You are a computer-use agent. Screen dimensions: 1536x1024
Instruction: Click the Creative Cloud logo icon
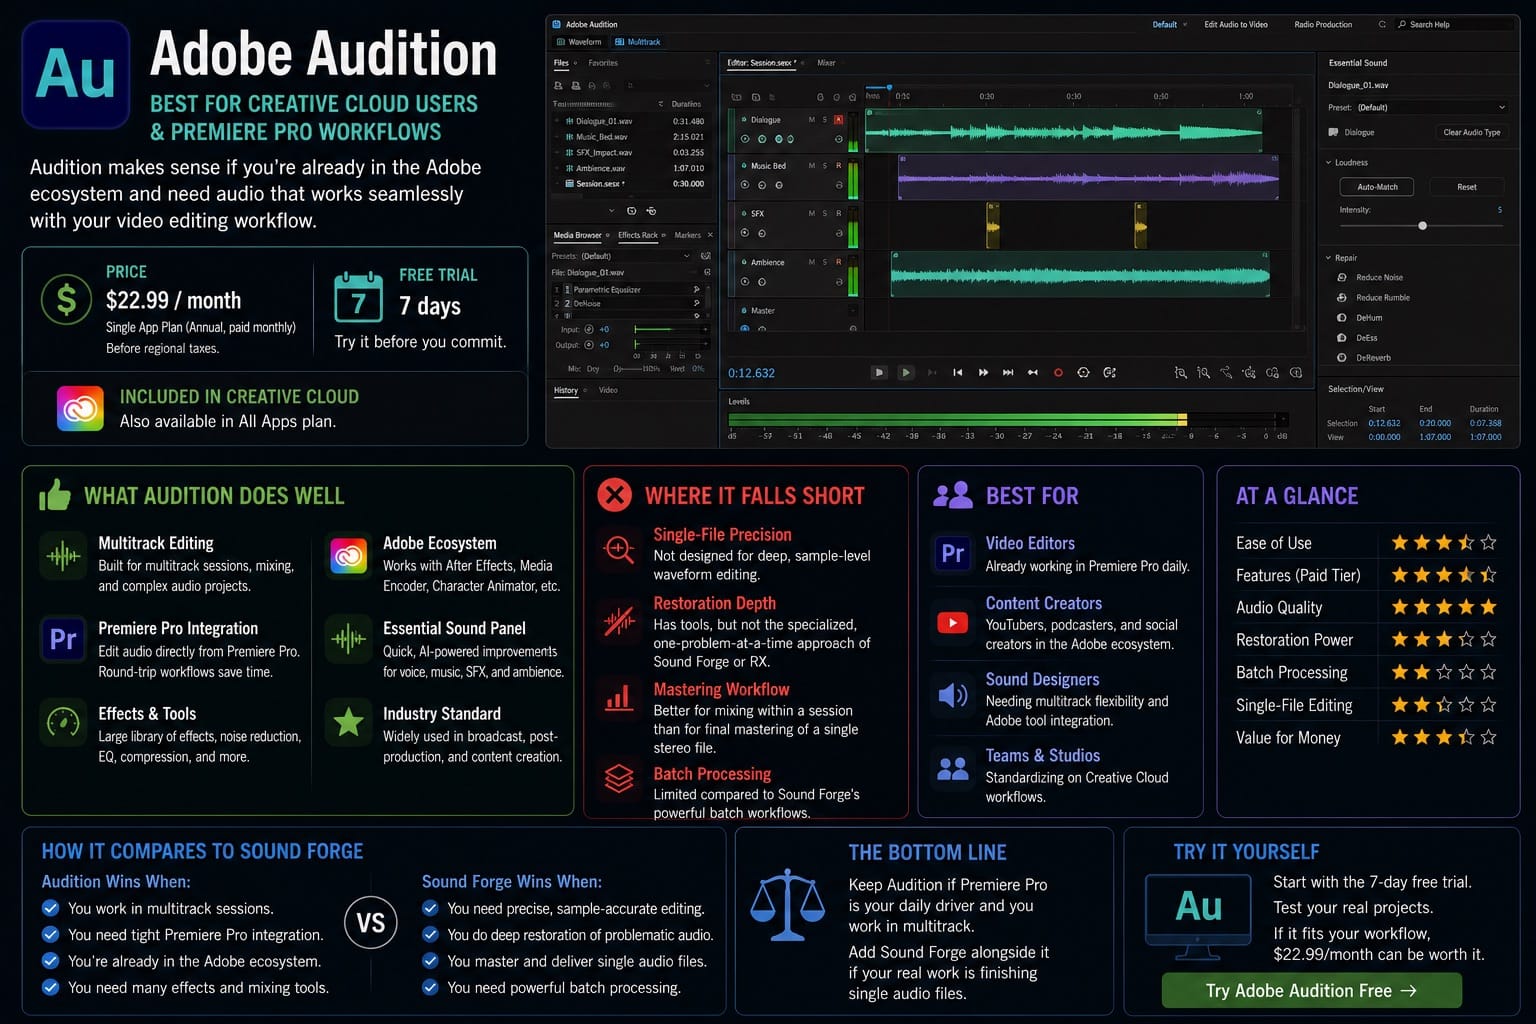tap(80, 408)
